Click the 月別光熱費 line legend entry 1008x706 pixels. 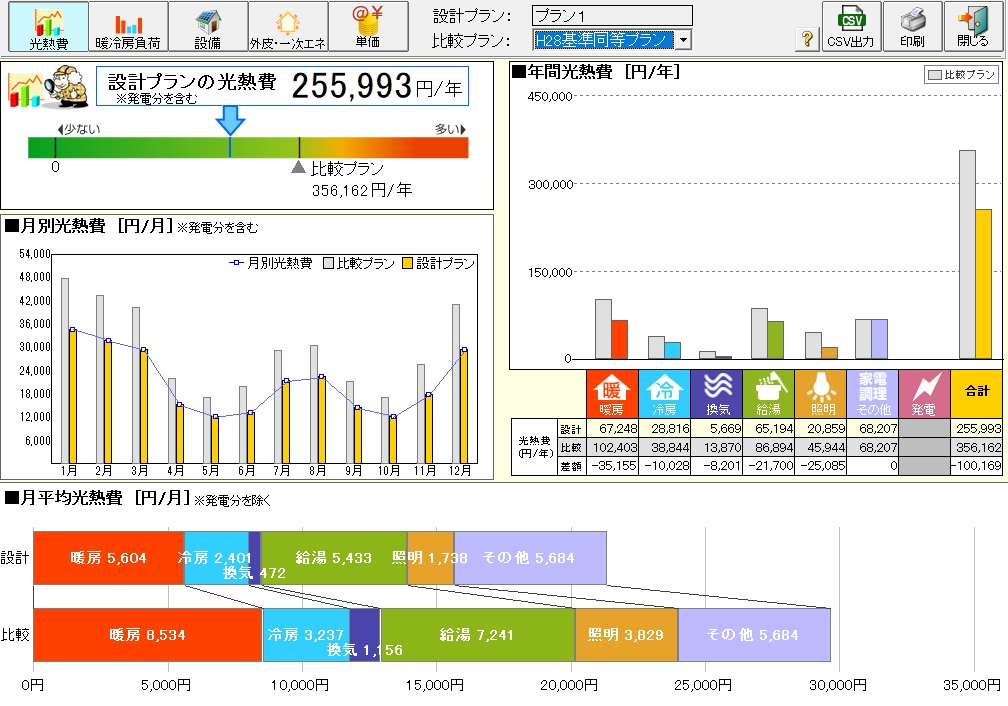[271, 263]
